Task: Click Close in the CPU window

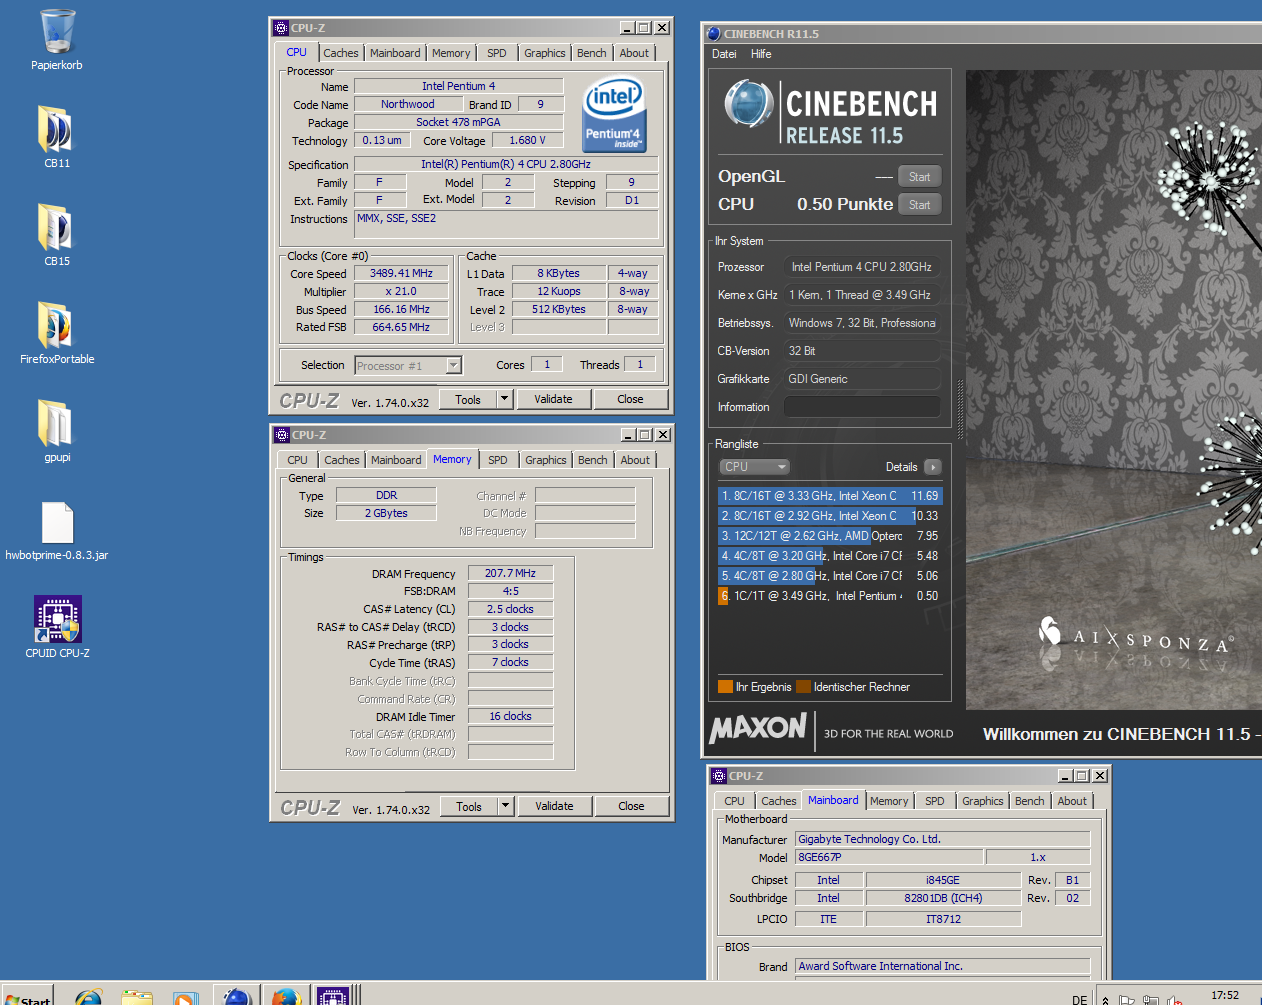Action: pyautogui.click(x=630, y=399)
